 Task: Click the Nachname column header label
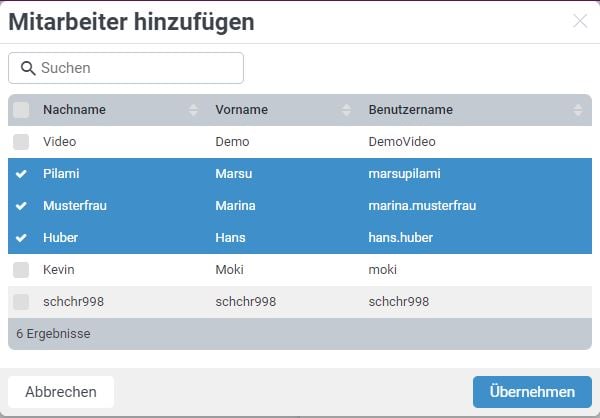[x=74, y=110]
